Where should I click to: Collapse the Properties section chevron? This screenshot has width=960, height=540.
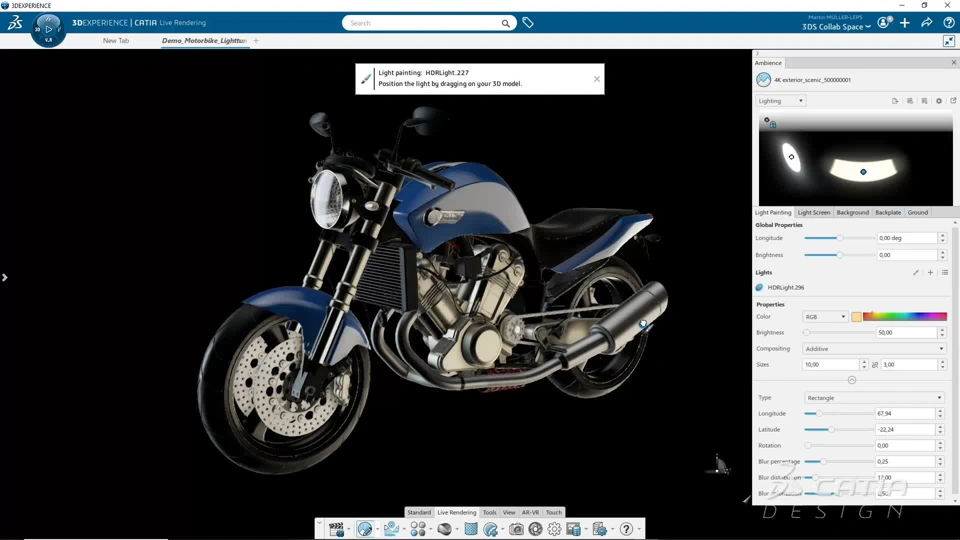(852, 380)
